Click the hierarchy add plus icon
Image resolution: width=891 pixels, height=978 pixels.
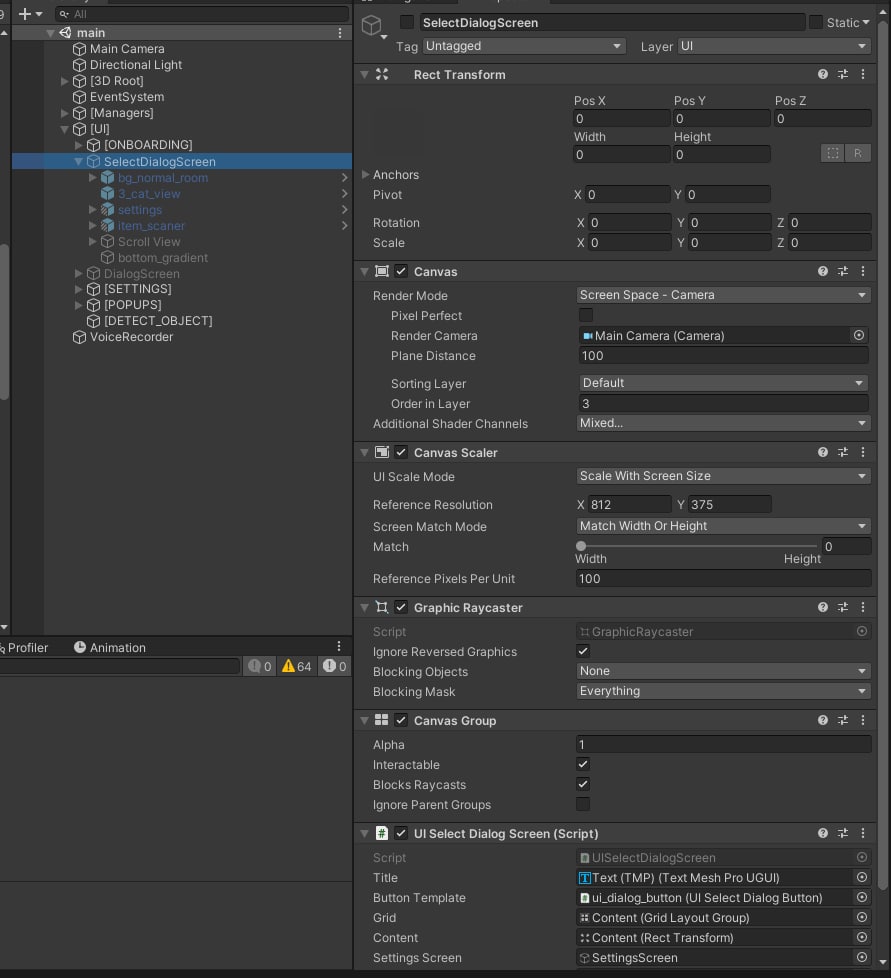click(x=25, y=14)
